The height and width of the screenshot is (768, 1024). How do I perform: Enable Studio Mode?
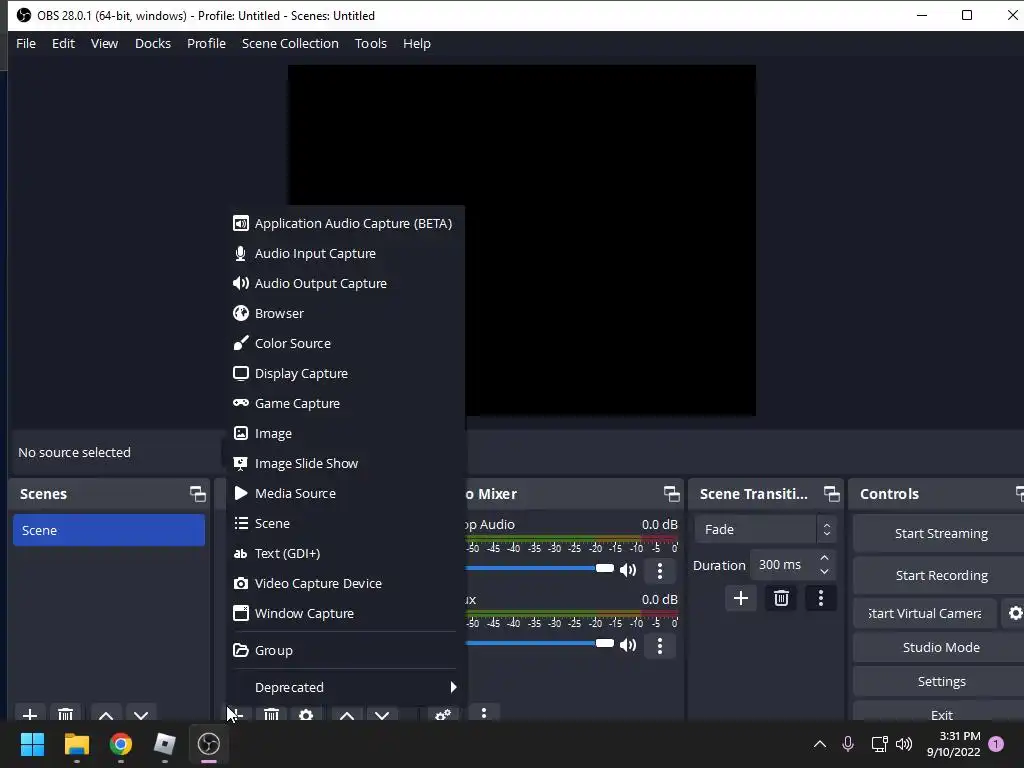point(940,647)
